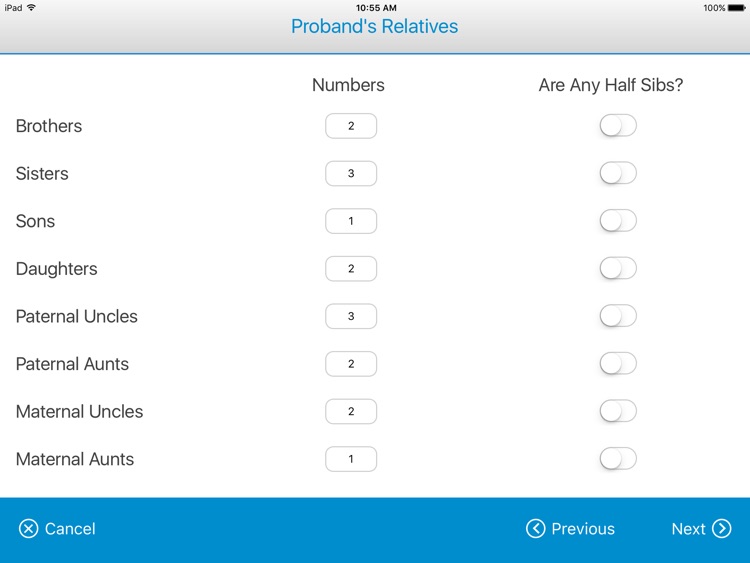Tap the Next right-arrow circle icon

[721, 529]
